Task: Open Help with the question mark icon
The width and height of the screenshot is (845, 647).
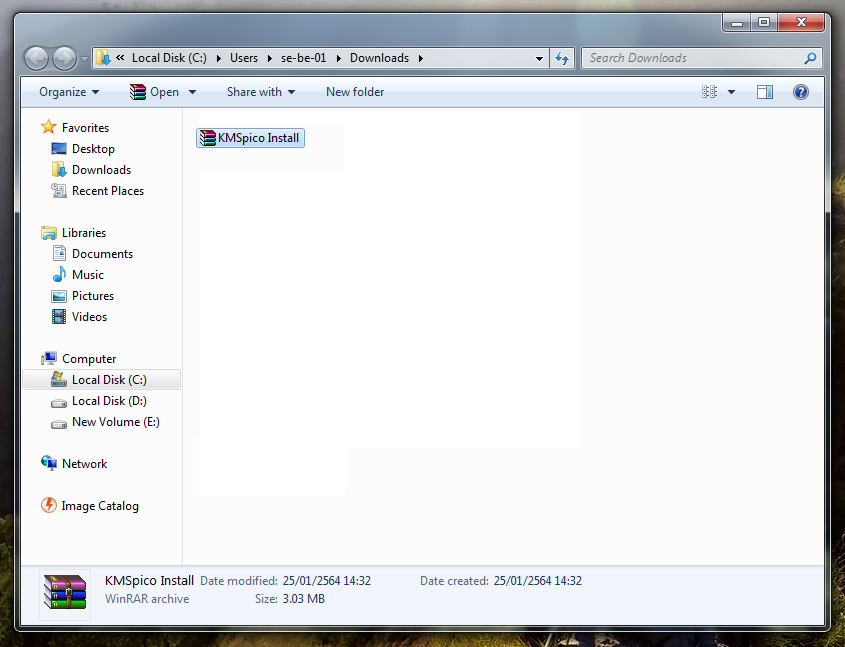Action: point(801,92)
